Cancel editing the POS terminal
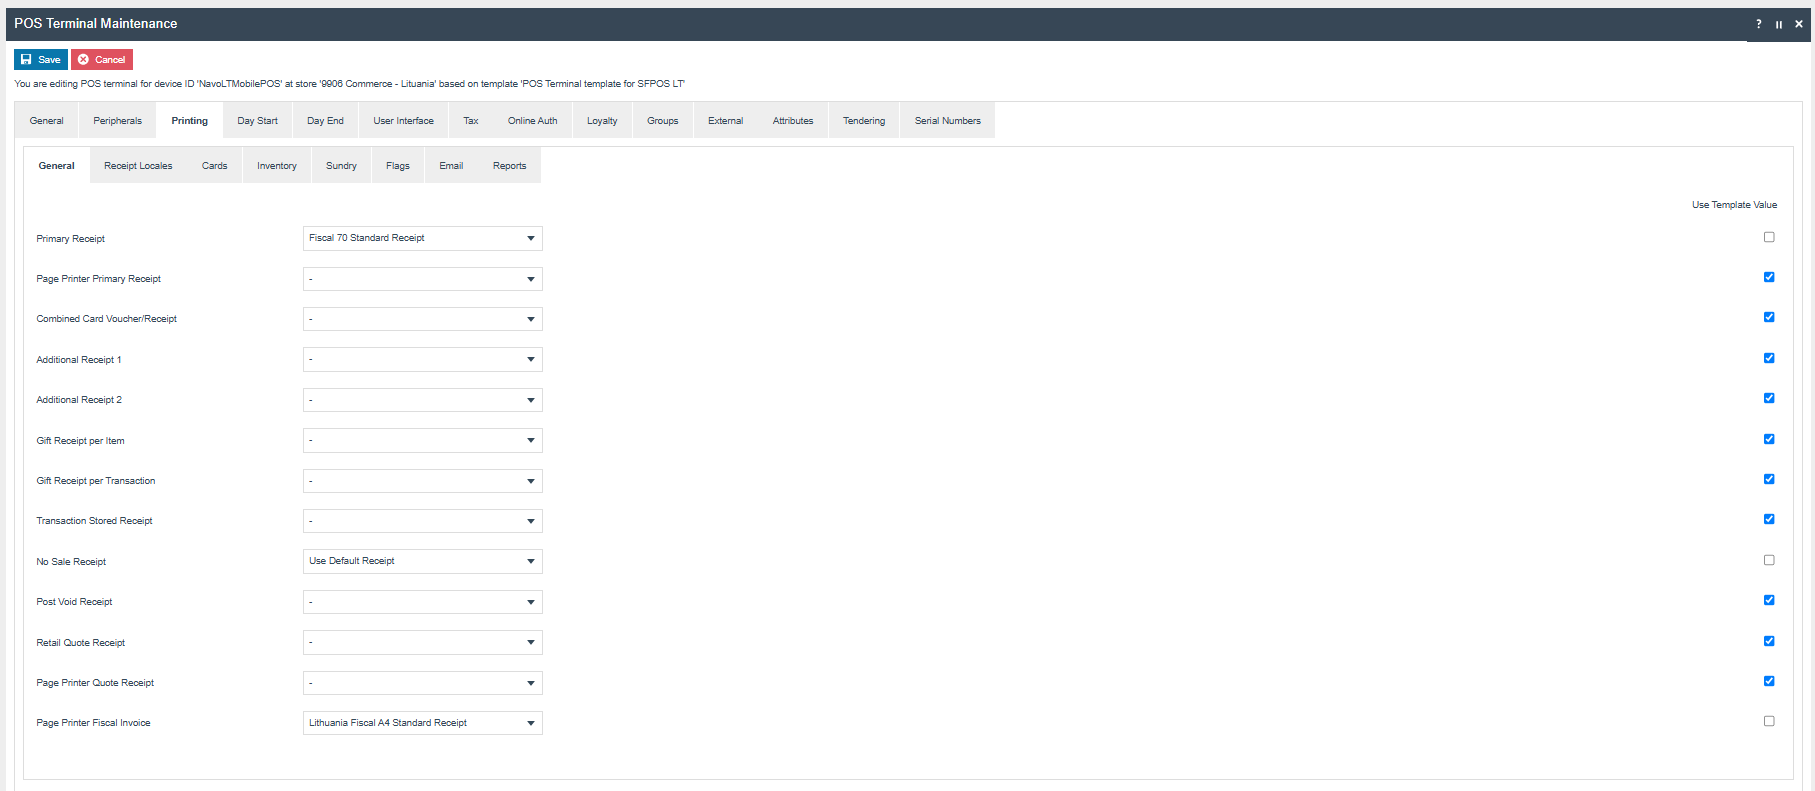1815x791 pixels. [102, 60]
